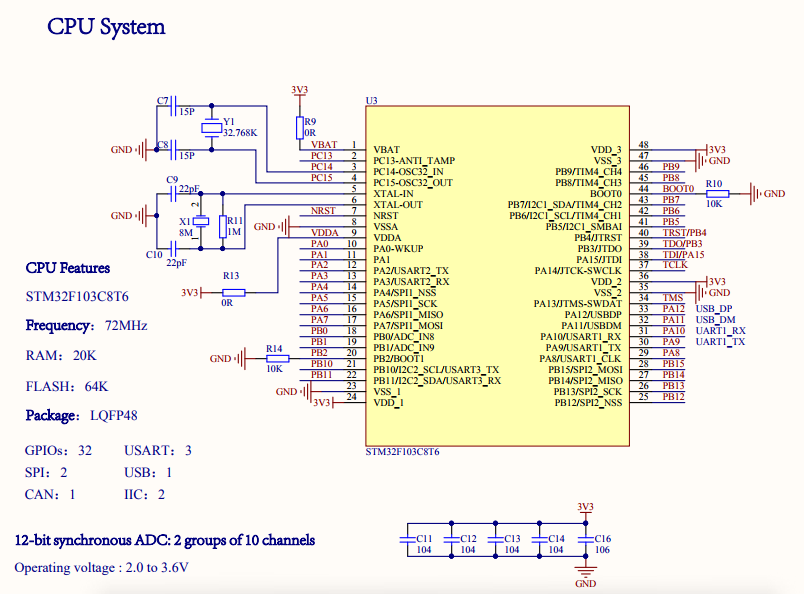This screenshot has height=594, width=804.
Task: Select the Package: LQFP48 line
Action: [x=82, y=415]
